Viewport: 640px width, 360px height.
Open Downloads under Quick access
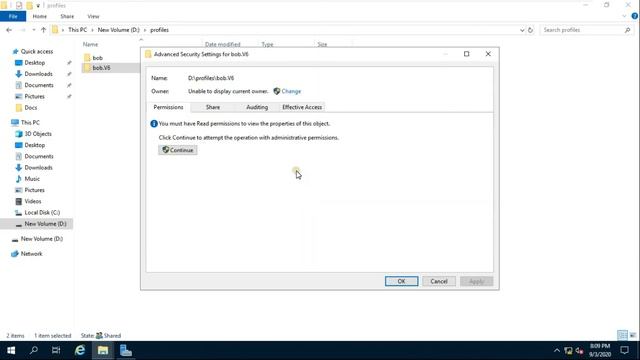tap(38, 74)
